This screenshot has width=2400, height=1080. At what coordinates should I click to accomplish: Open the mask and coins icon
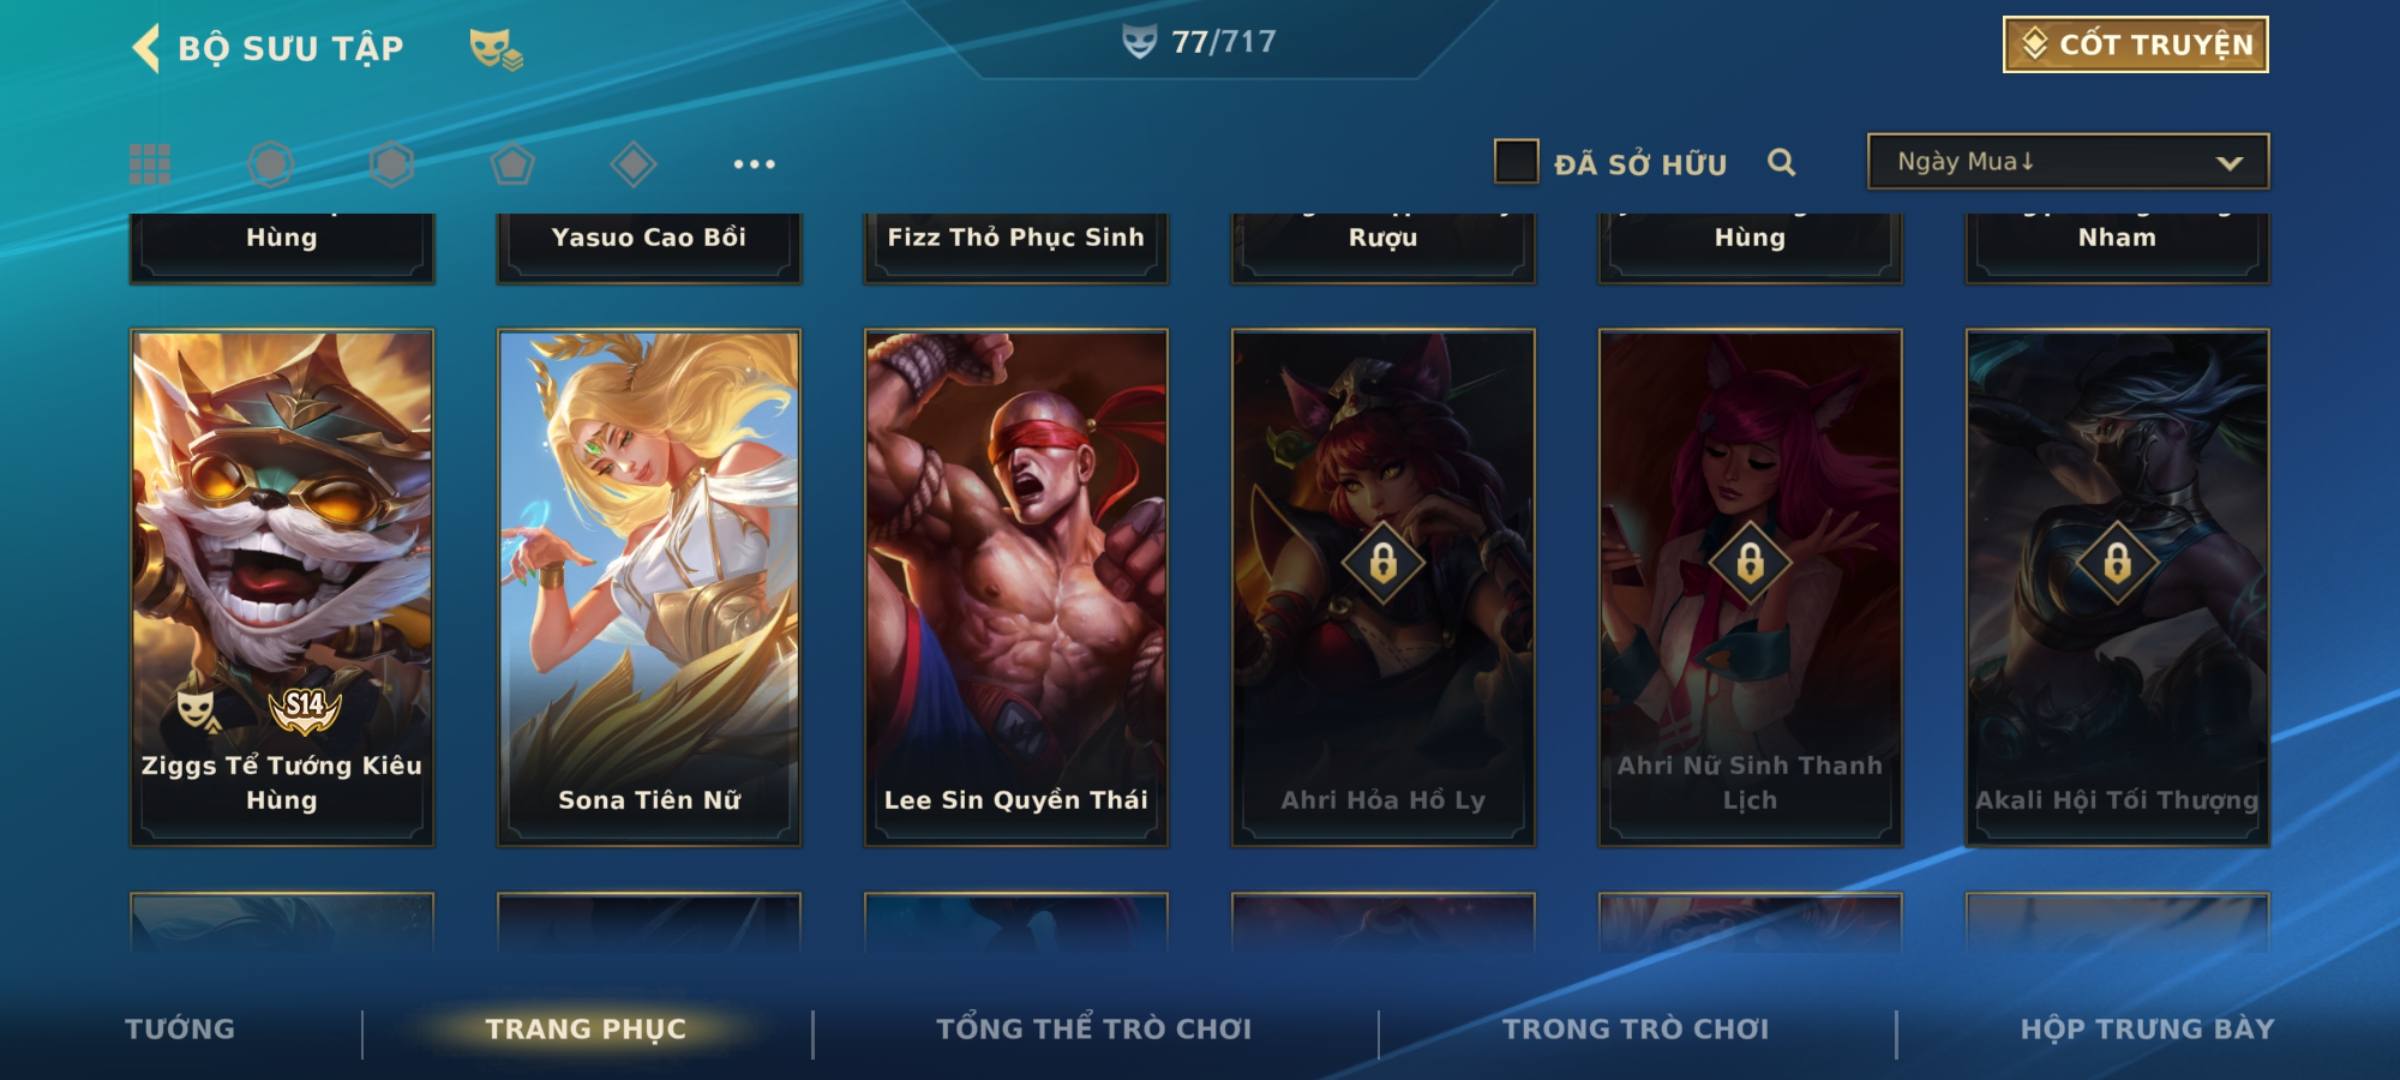click(497, 49)
